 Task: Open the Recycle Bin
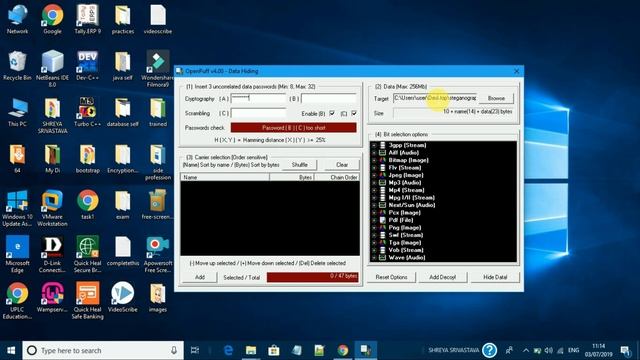point(17,65)
